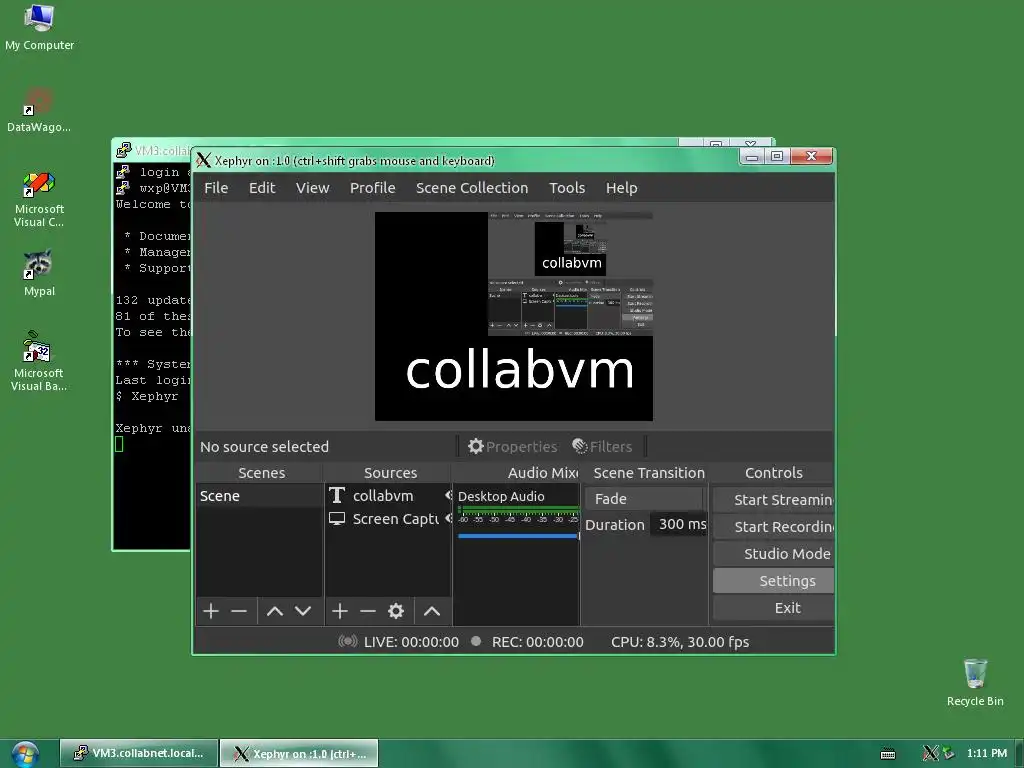Click Xephyr taskbar button

pyautogui.click(x=299, y=753)
